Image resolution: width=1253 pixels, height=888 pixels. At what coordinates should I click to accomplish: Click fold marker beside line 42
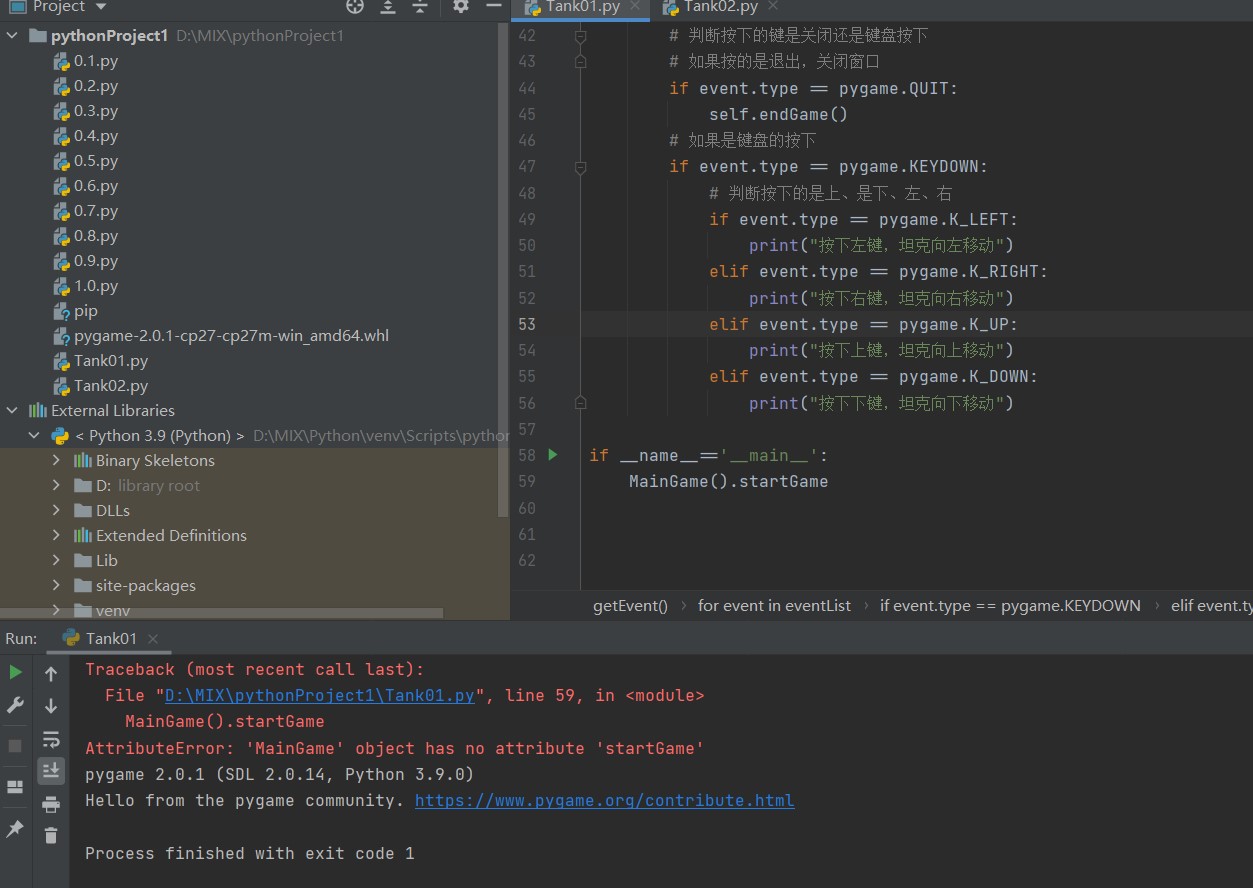(580, 36)
